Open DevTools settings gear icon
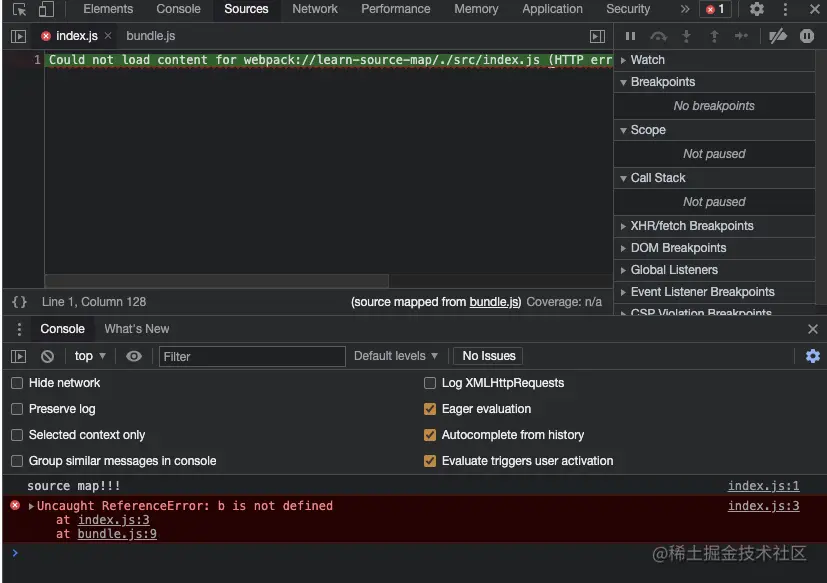Screen dimensions: 827x583 (x=757, y=9)
